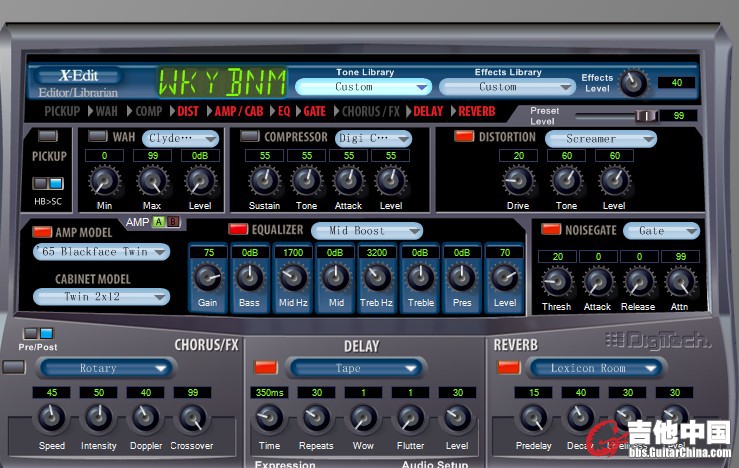Click the Distortion Drive knob
Screen dimensions: 739x468
518,181
